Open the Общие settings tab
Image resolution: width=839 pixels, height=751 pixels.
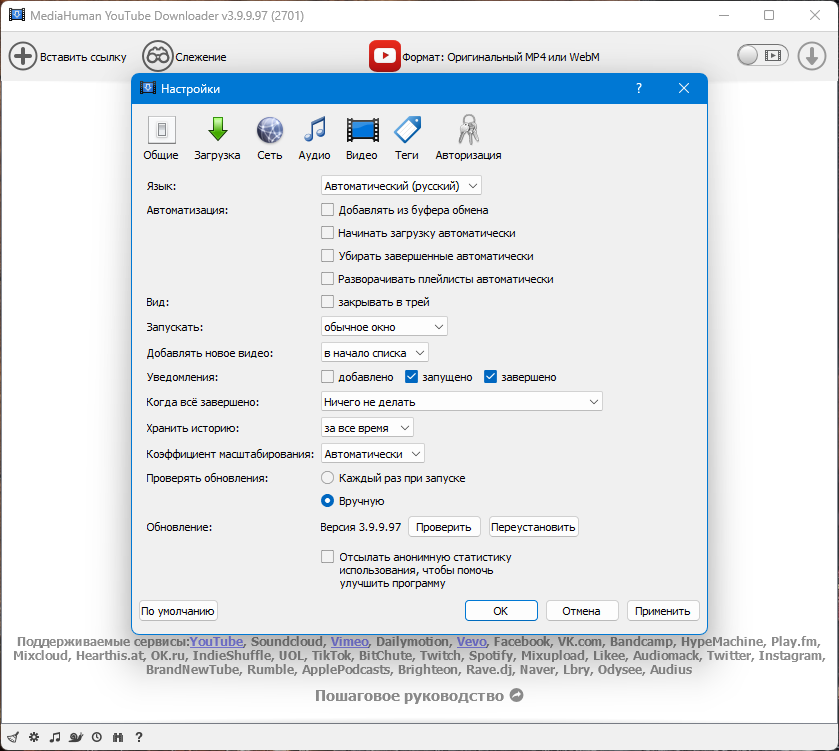coord(161,138)
